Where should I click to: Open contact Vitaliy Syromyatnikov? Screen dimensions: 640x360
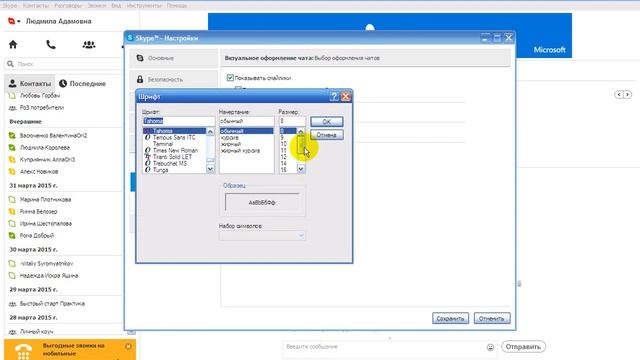point(47,264)
